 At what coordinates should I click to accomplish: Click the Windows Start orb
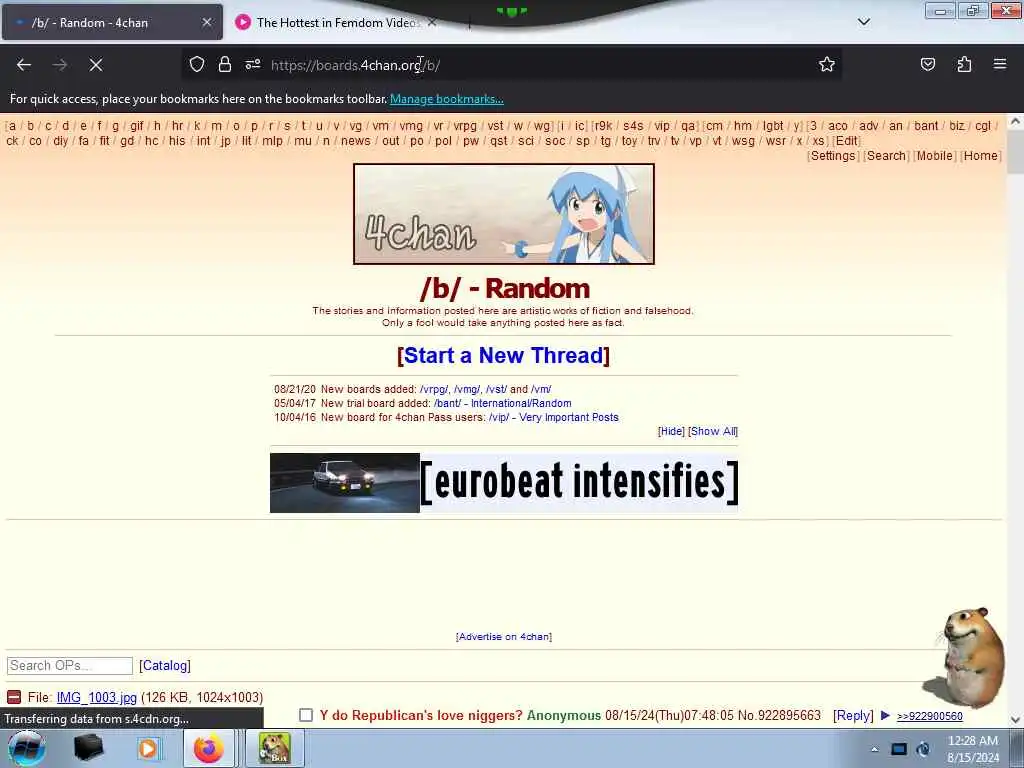27,748
